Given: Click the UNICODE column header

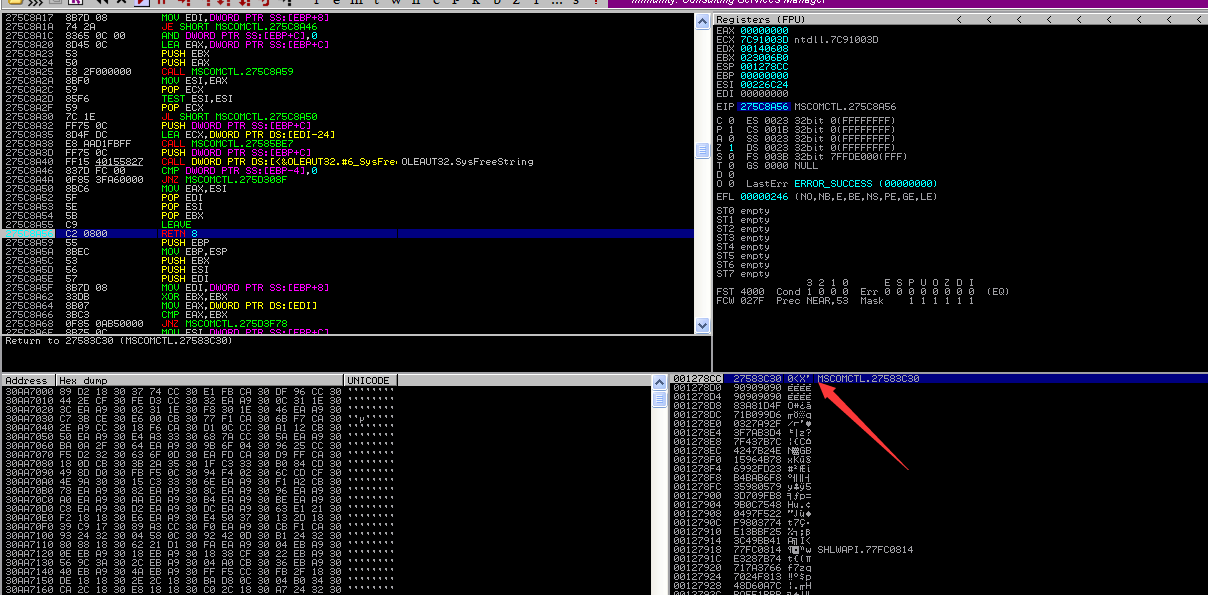Looking at the screenshot, I should [x=369, y=380].
